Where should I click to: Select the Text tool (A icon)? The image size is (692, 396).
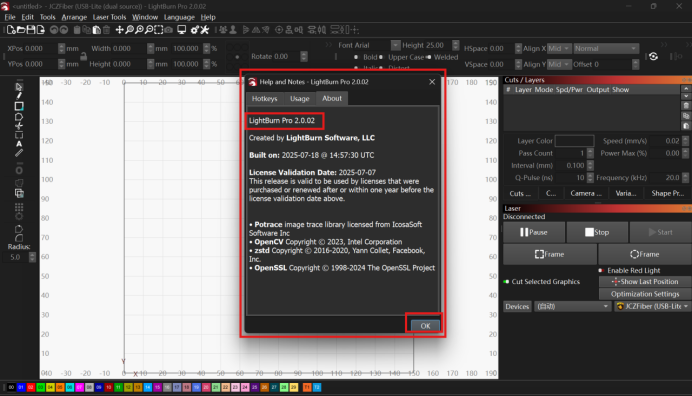(19, 144)
